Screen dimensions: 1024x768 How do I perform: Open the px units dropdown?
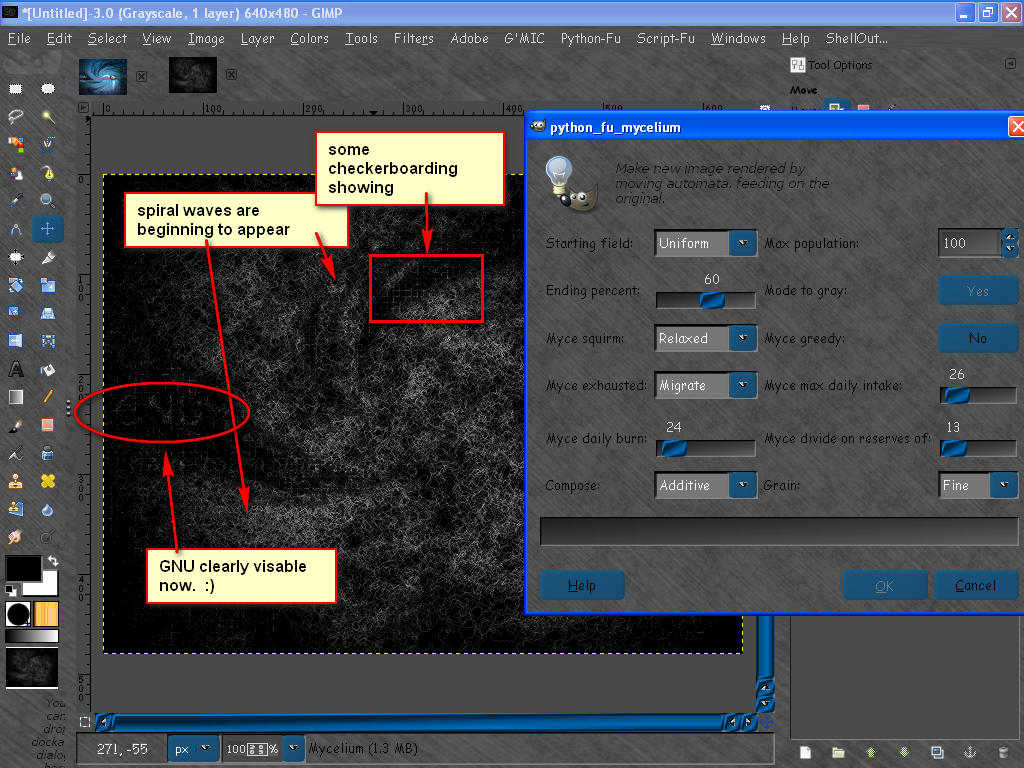193,749
